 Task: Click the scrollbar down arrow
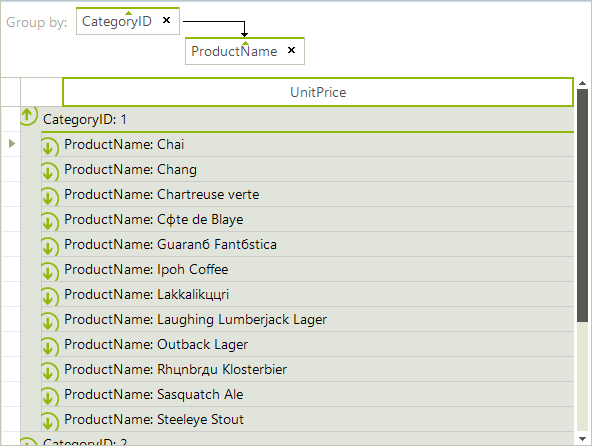582,438
